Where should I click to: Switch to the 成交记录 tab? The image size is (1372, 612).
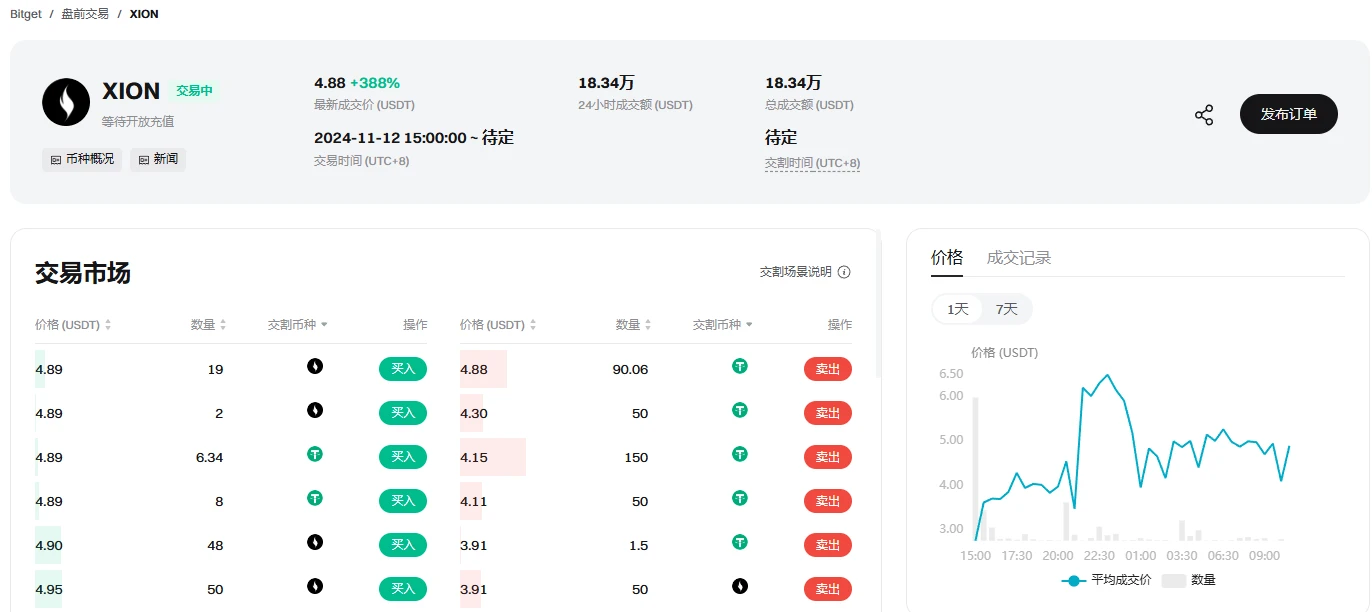(1017, 257)
